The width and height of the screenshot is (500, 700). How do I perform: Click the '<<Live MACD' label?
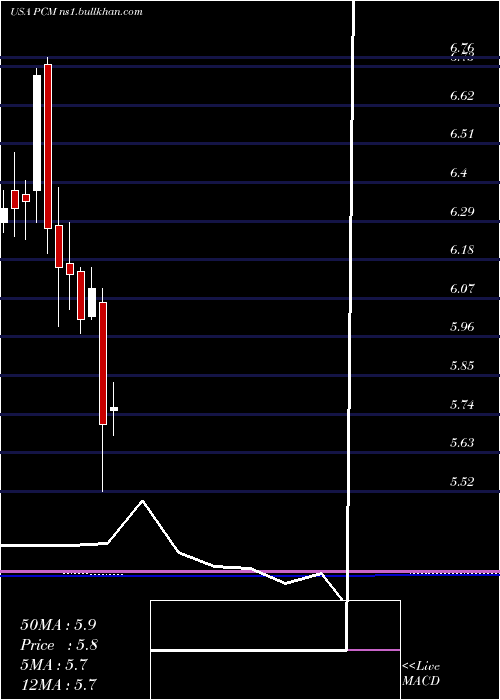pyautogui.click(x=421, y=674)
